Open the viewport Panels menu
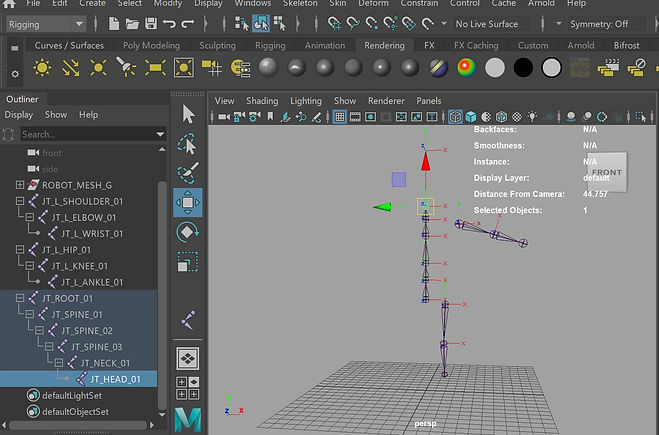659x435 pixels. pyautogui.click(x=429, y=101)
